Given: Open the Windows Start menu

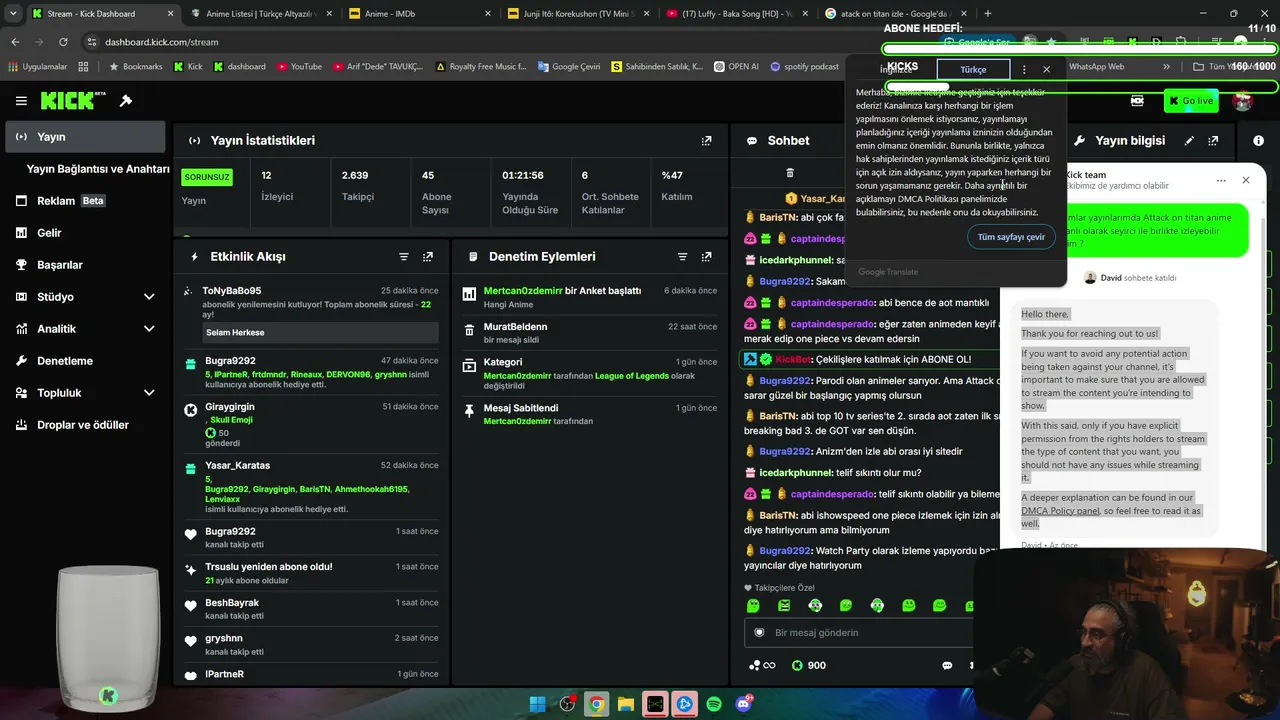Looking at the screenshot, I should pos(538,704).
